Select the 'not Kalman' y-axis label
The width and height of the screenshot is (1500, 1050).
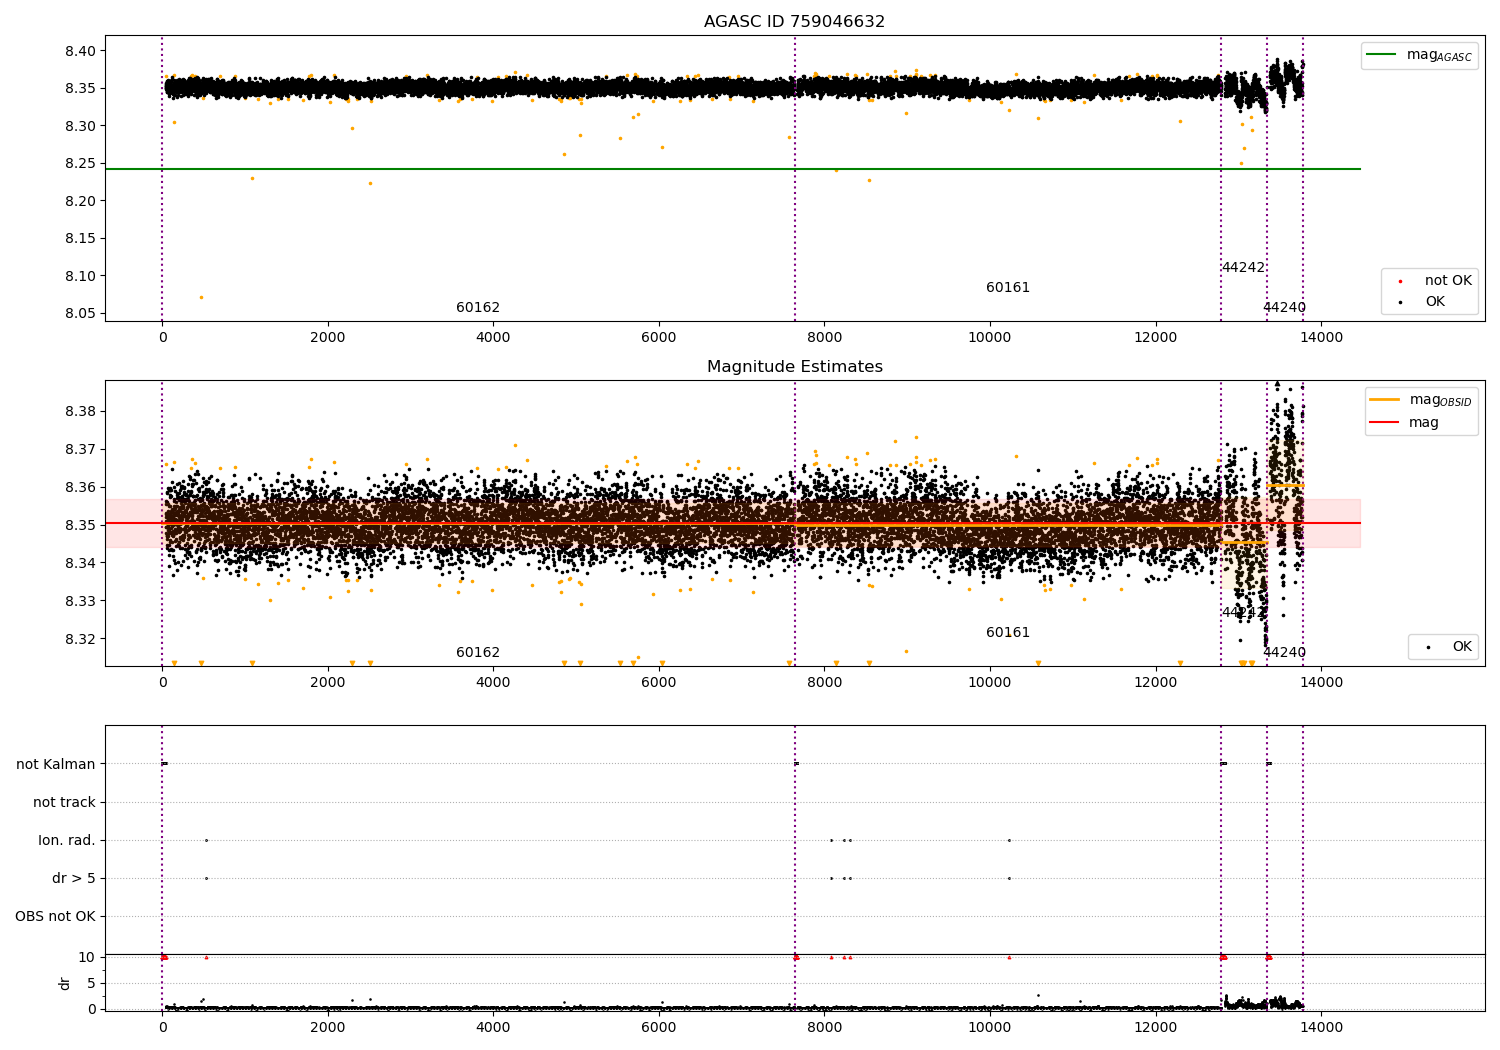[x=56, y=764]
